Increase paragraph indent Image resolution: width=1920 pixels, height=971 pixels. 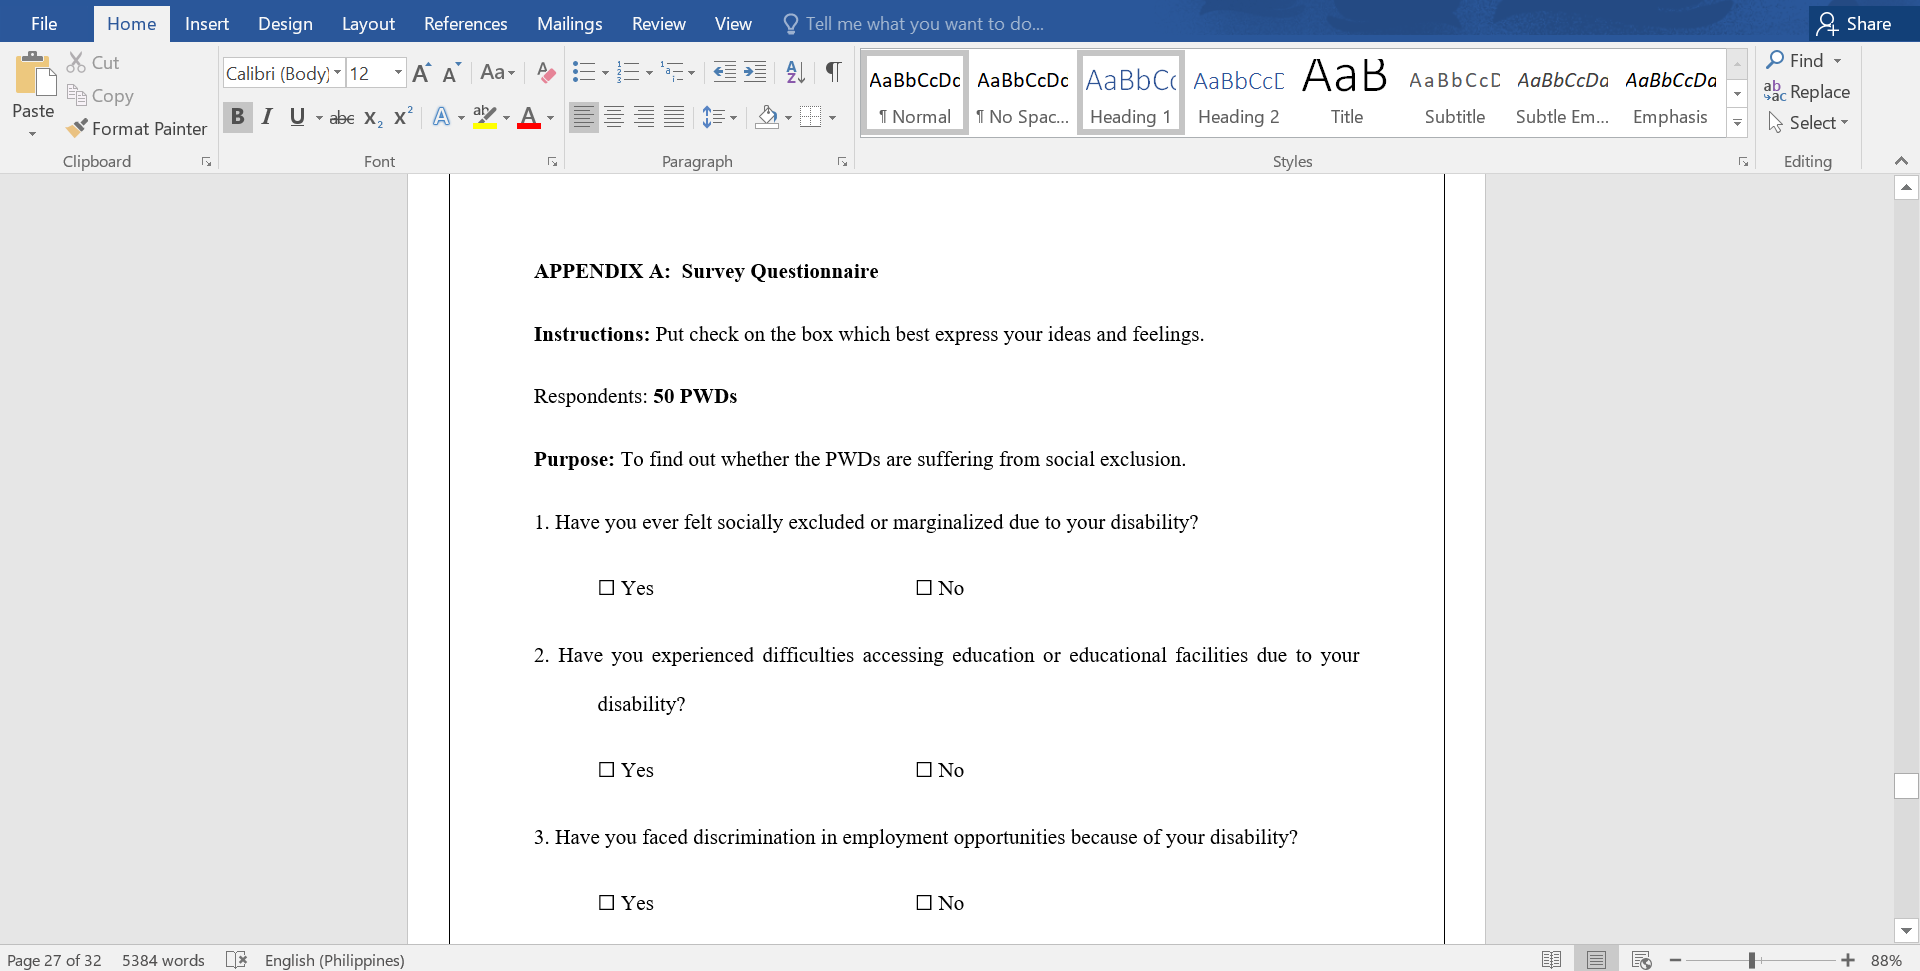[755, 72]
